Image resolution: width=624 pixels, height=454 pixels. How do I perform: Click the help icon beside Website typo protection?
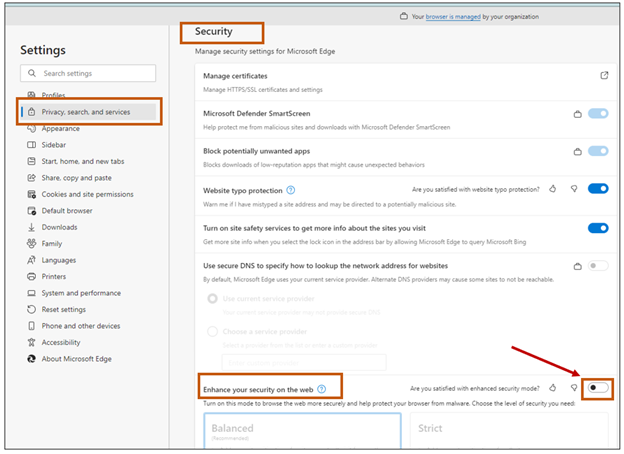291,190
